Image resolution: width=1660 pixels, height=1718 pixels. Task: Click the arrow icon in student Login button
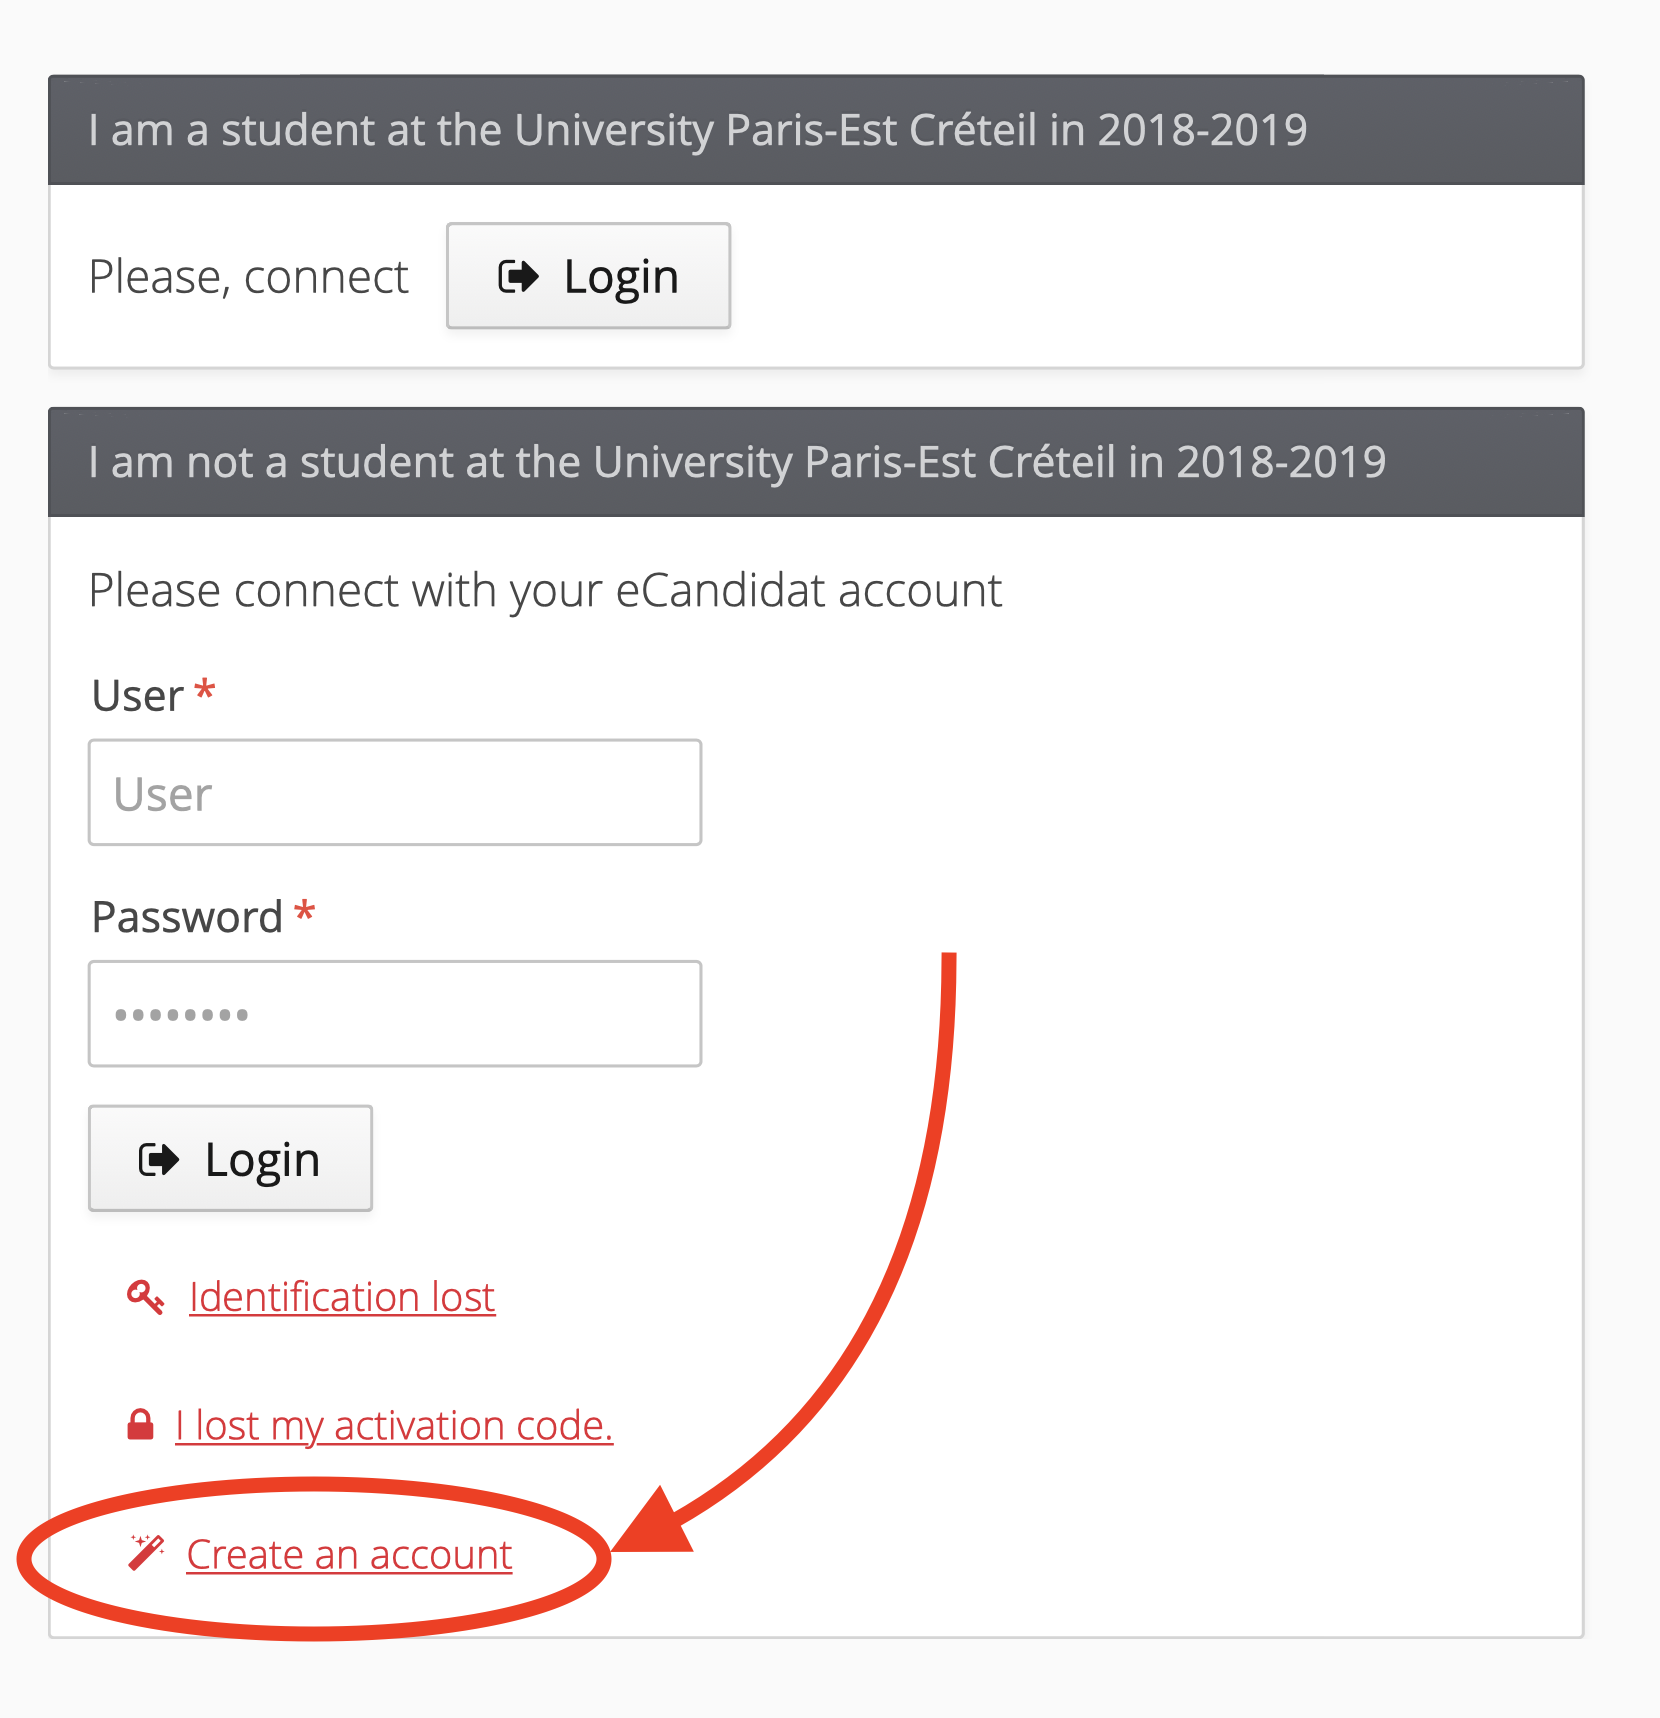point(518,277)
